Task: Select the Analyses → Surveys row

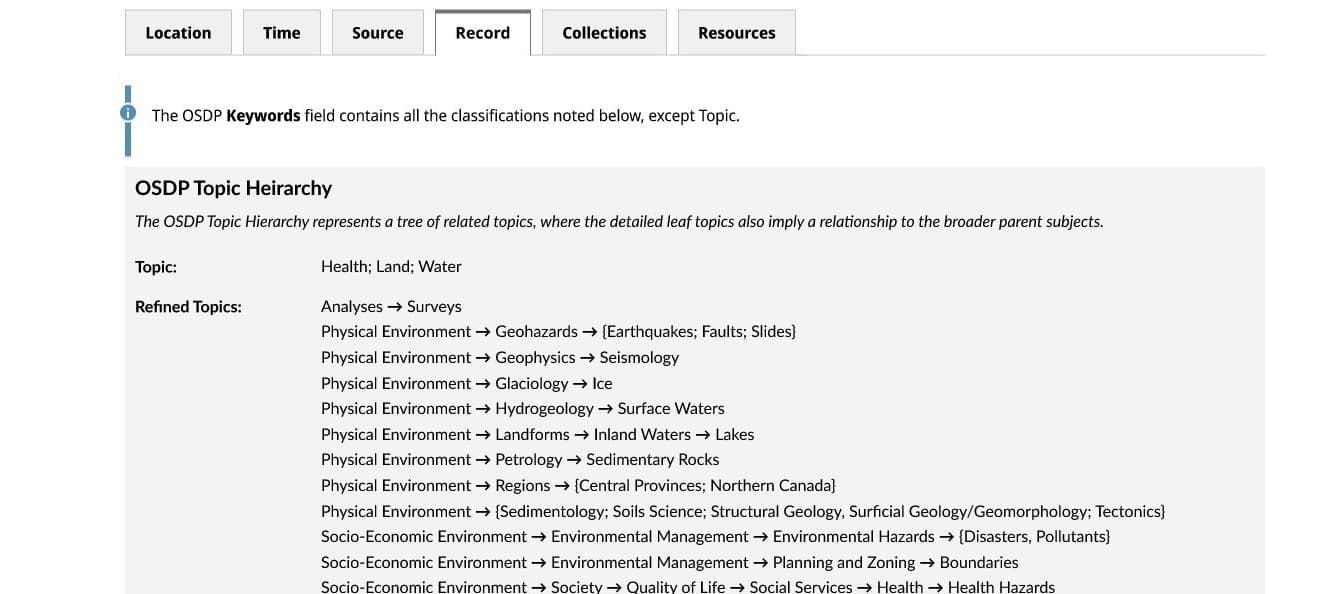Action: coord(391,307)
